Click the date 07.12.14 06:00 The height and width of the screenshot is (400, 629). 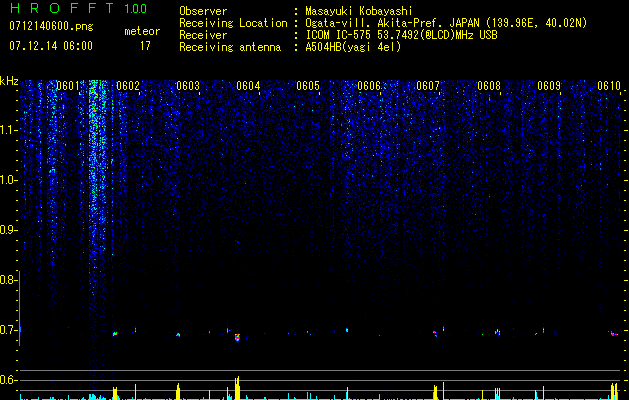pos(51,46)
